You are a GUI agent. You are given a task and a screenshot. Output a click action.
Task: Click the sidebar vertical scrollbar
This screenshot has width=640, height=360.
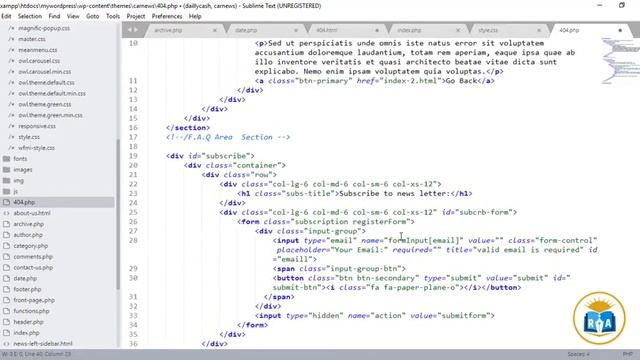click(118, 214)
